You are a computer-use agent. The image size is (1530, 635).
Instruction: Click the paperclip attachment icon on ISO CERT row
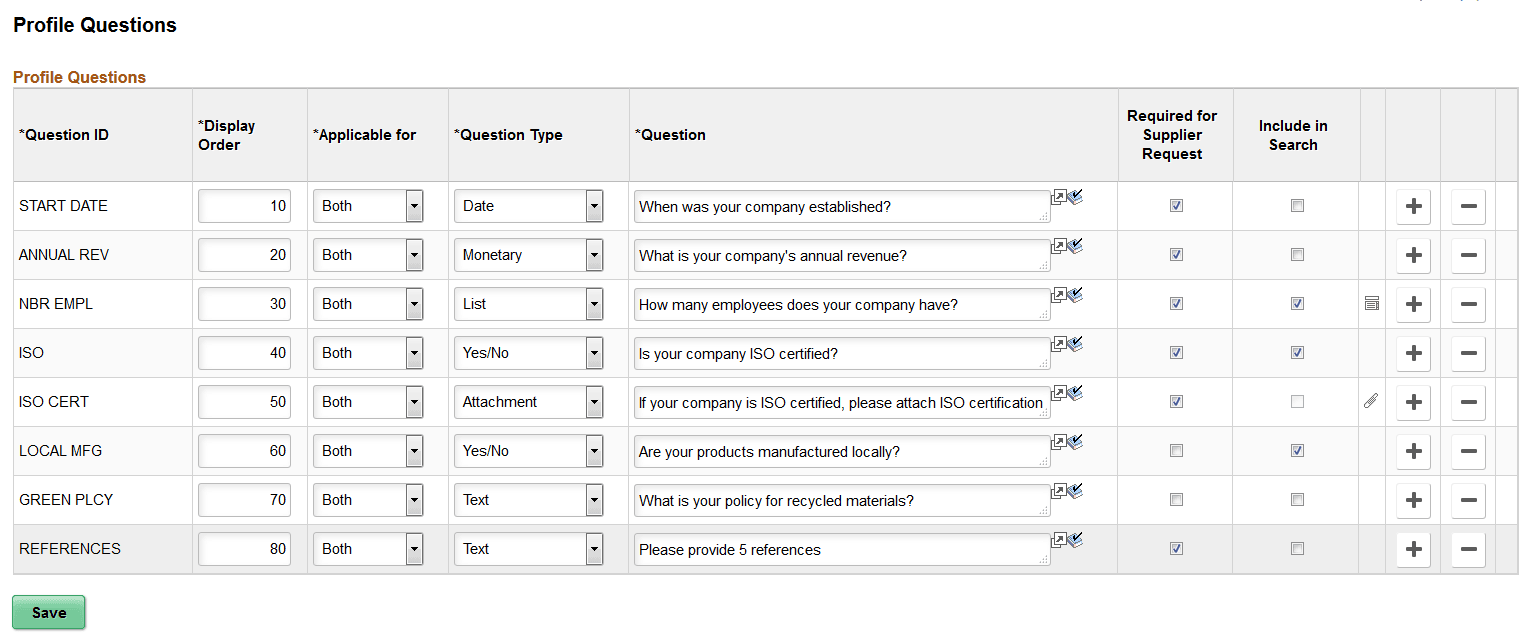[x=1371, y=401]
